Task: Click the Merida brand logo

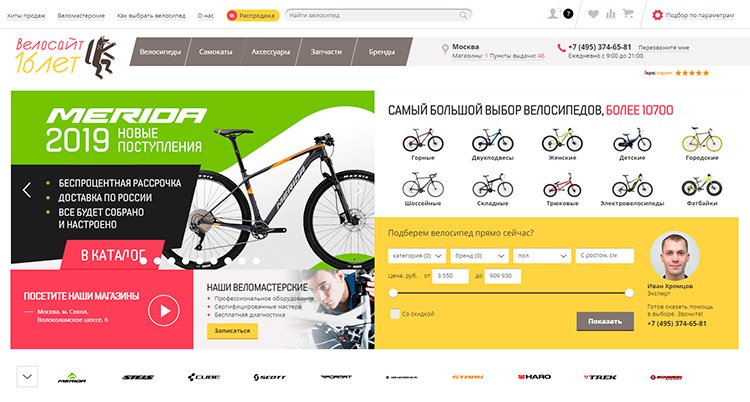Action: click(72, 377)
